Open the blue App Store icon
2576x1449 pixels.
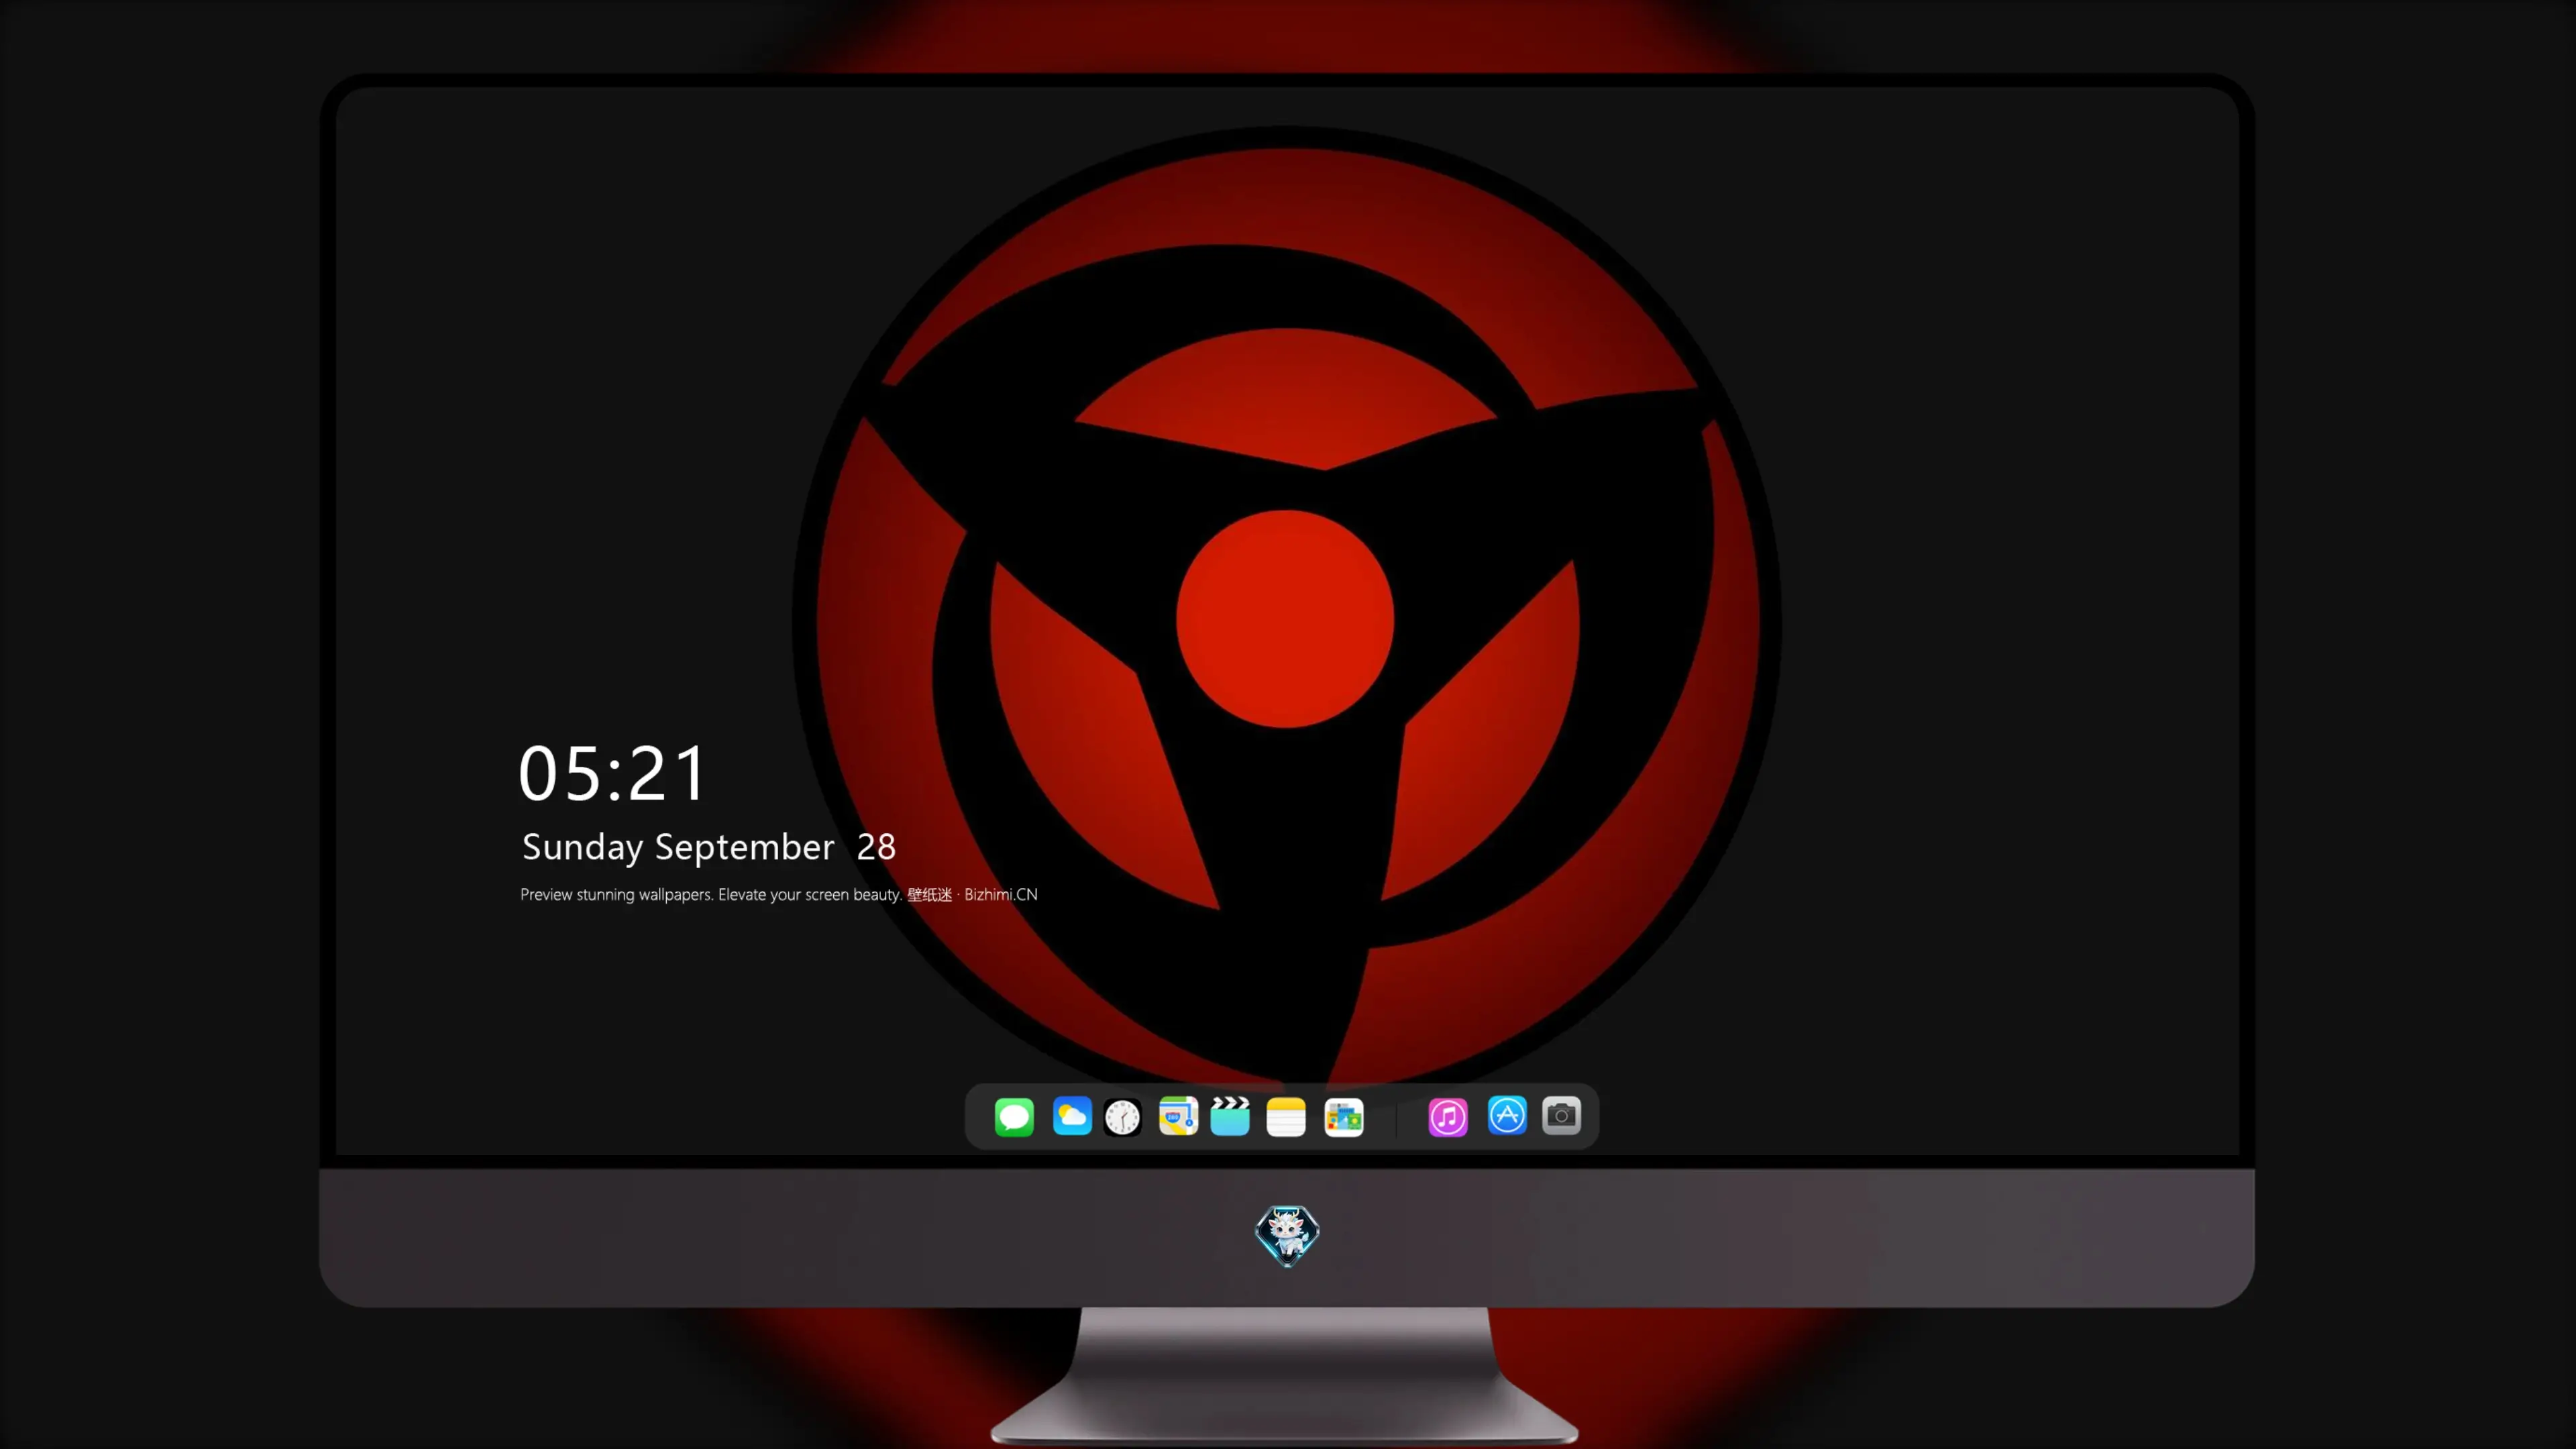(x=1507, y=1116)
